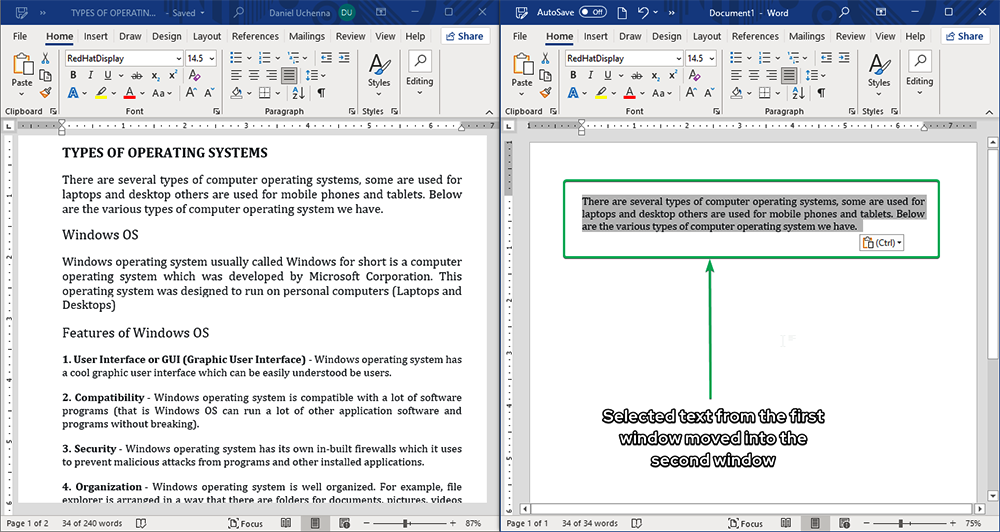This screenshot has height=532, width=1000.
Task: Click zoom slider in left window status bar
Action: [x=406, y=523]
